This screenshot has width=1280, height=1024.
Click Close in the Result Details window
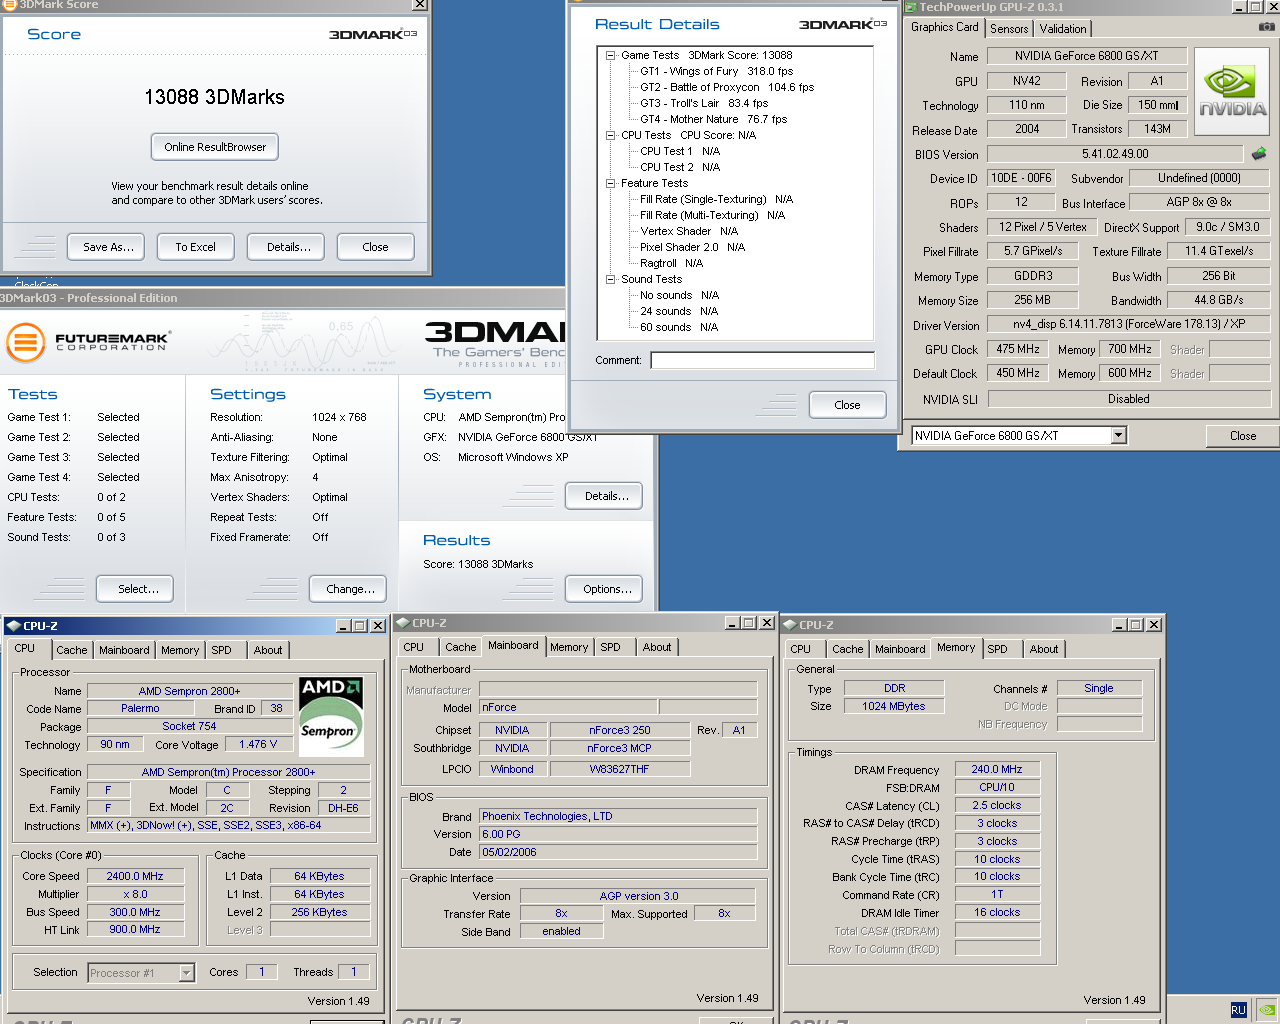[x=847, y=405]
